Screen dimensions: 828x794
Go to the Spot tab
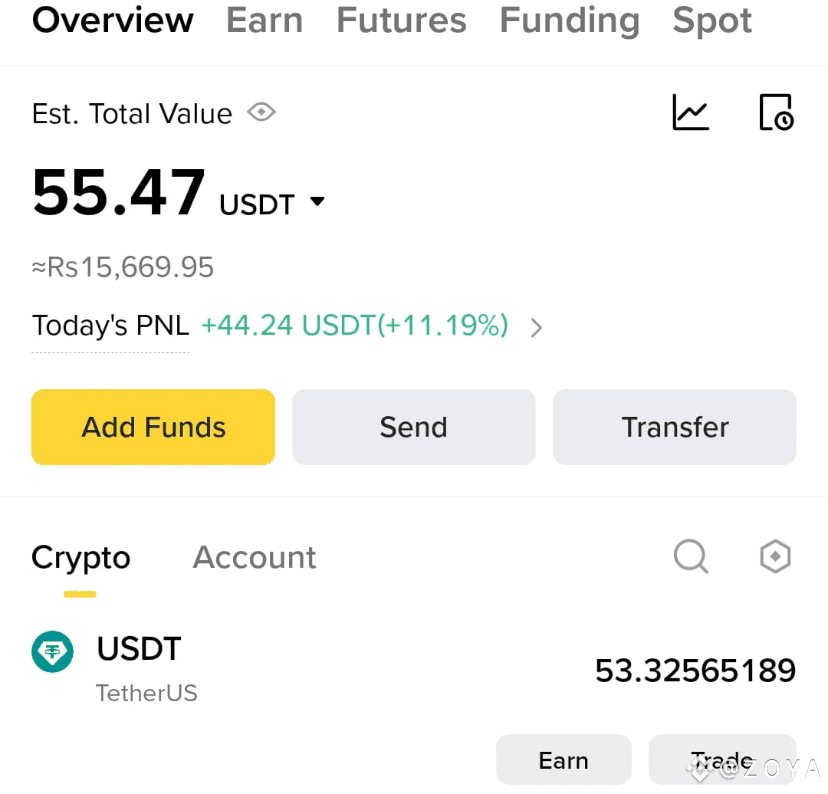pyautogui.click(x=712, y=21)
